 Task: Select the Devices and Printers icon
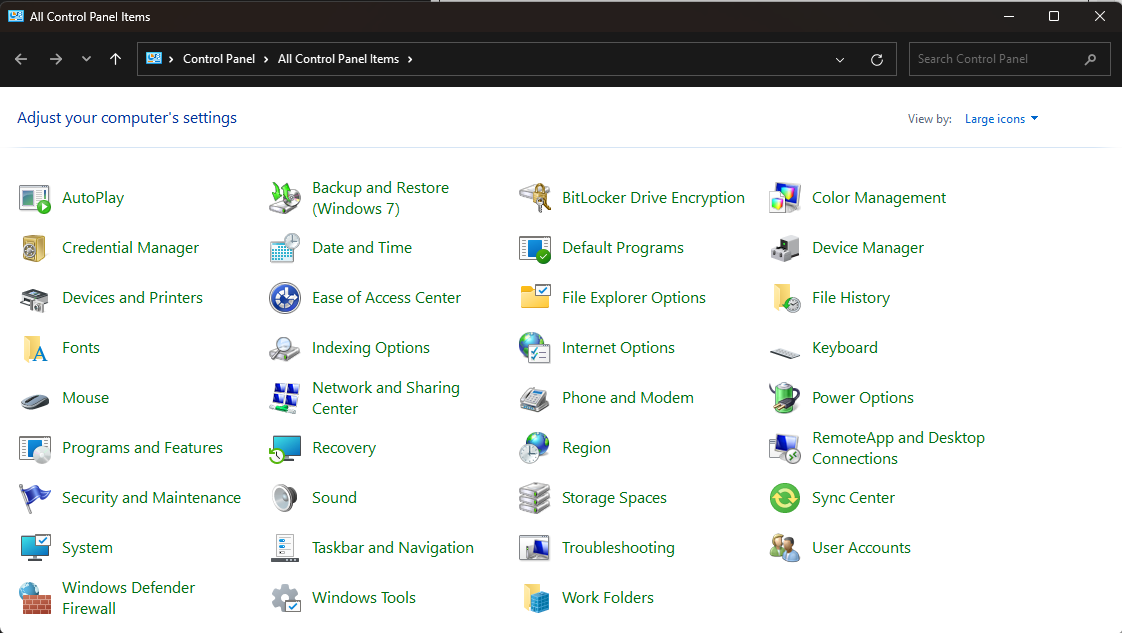click(34, 298)
